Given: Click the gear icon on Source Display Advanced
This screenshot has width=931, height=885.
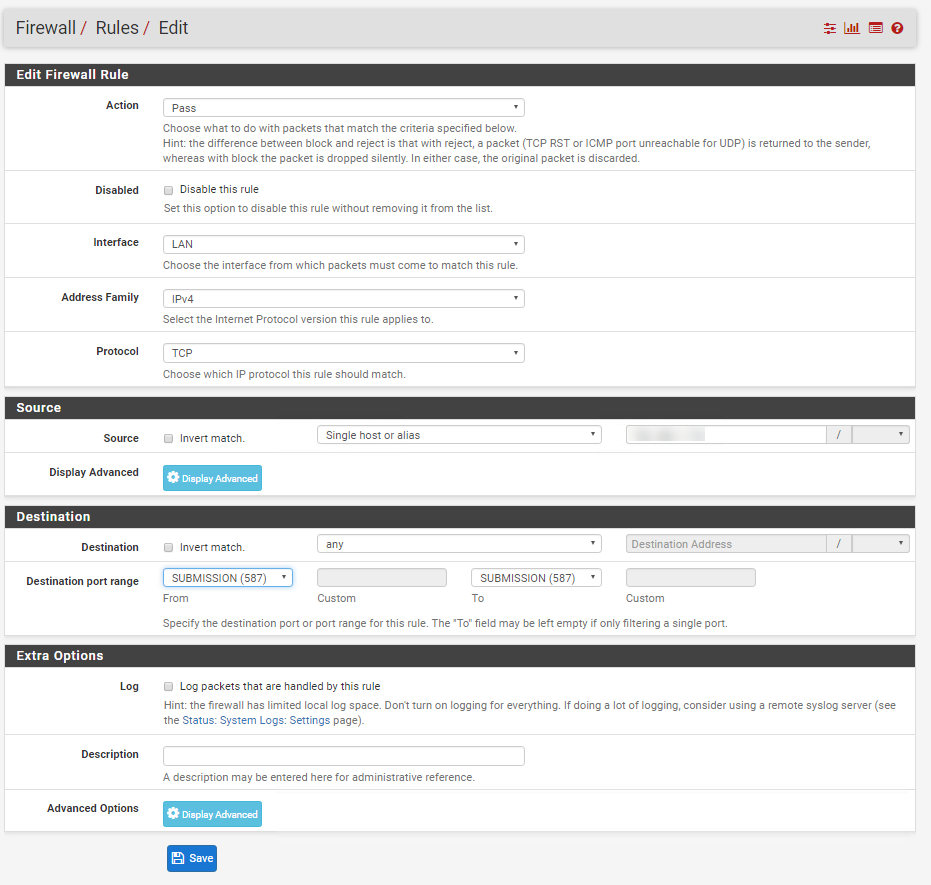Looking at the screenshot, I should tap(173, 478).
